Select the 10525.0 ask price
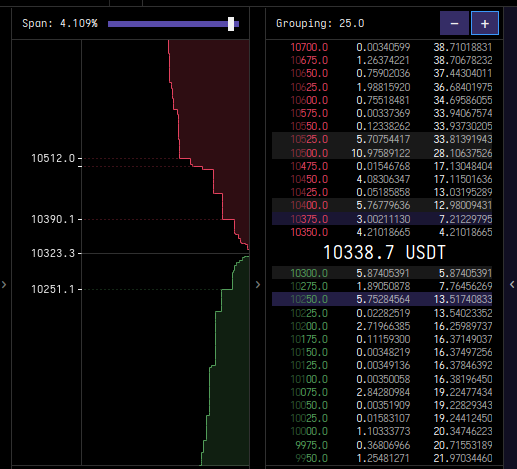Viewport: 517px width, 469px height. [x=309, y=139]
